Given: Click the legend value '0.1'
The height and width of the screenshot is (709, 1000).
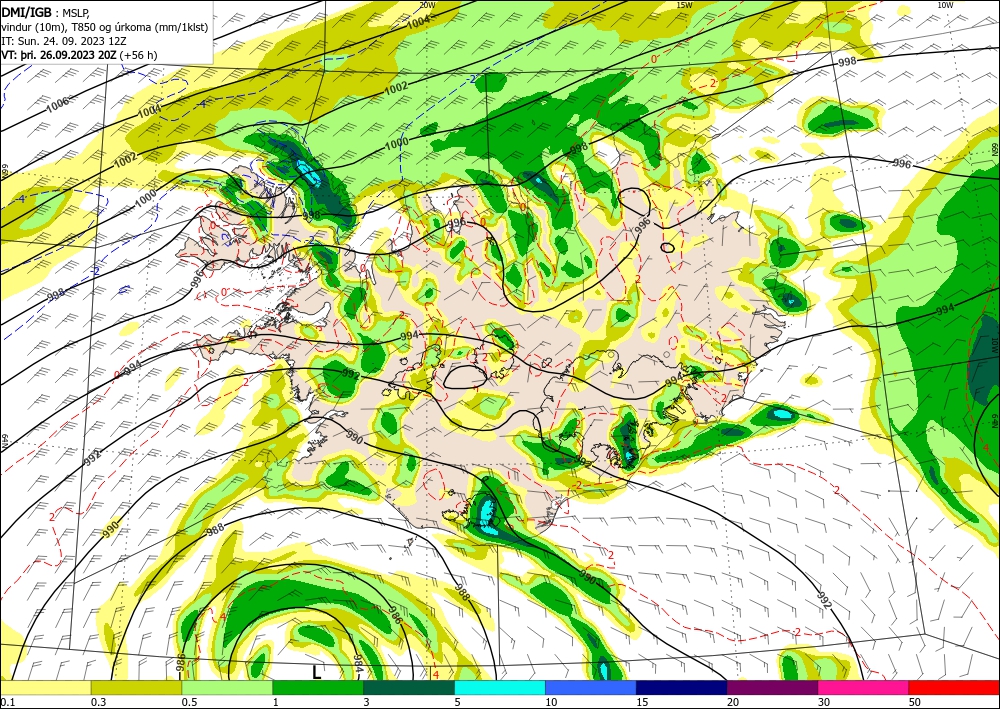Looking at the screenshot, I should [x=8, y=702].
